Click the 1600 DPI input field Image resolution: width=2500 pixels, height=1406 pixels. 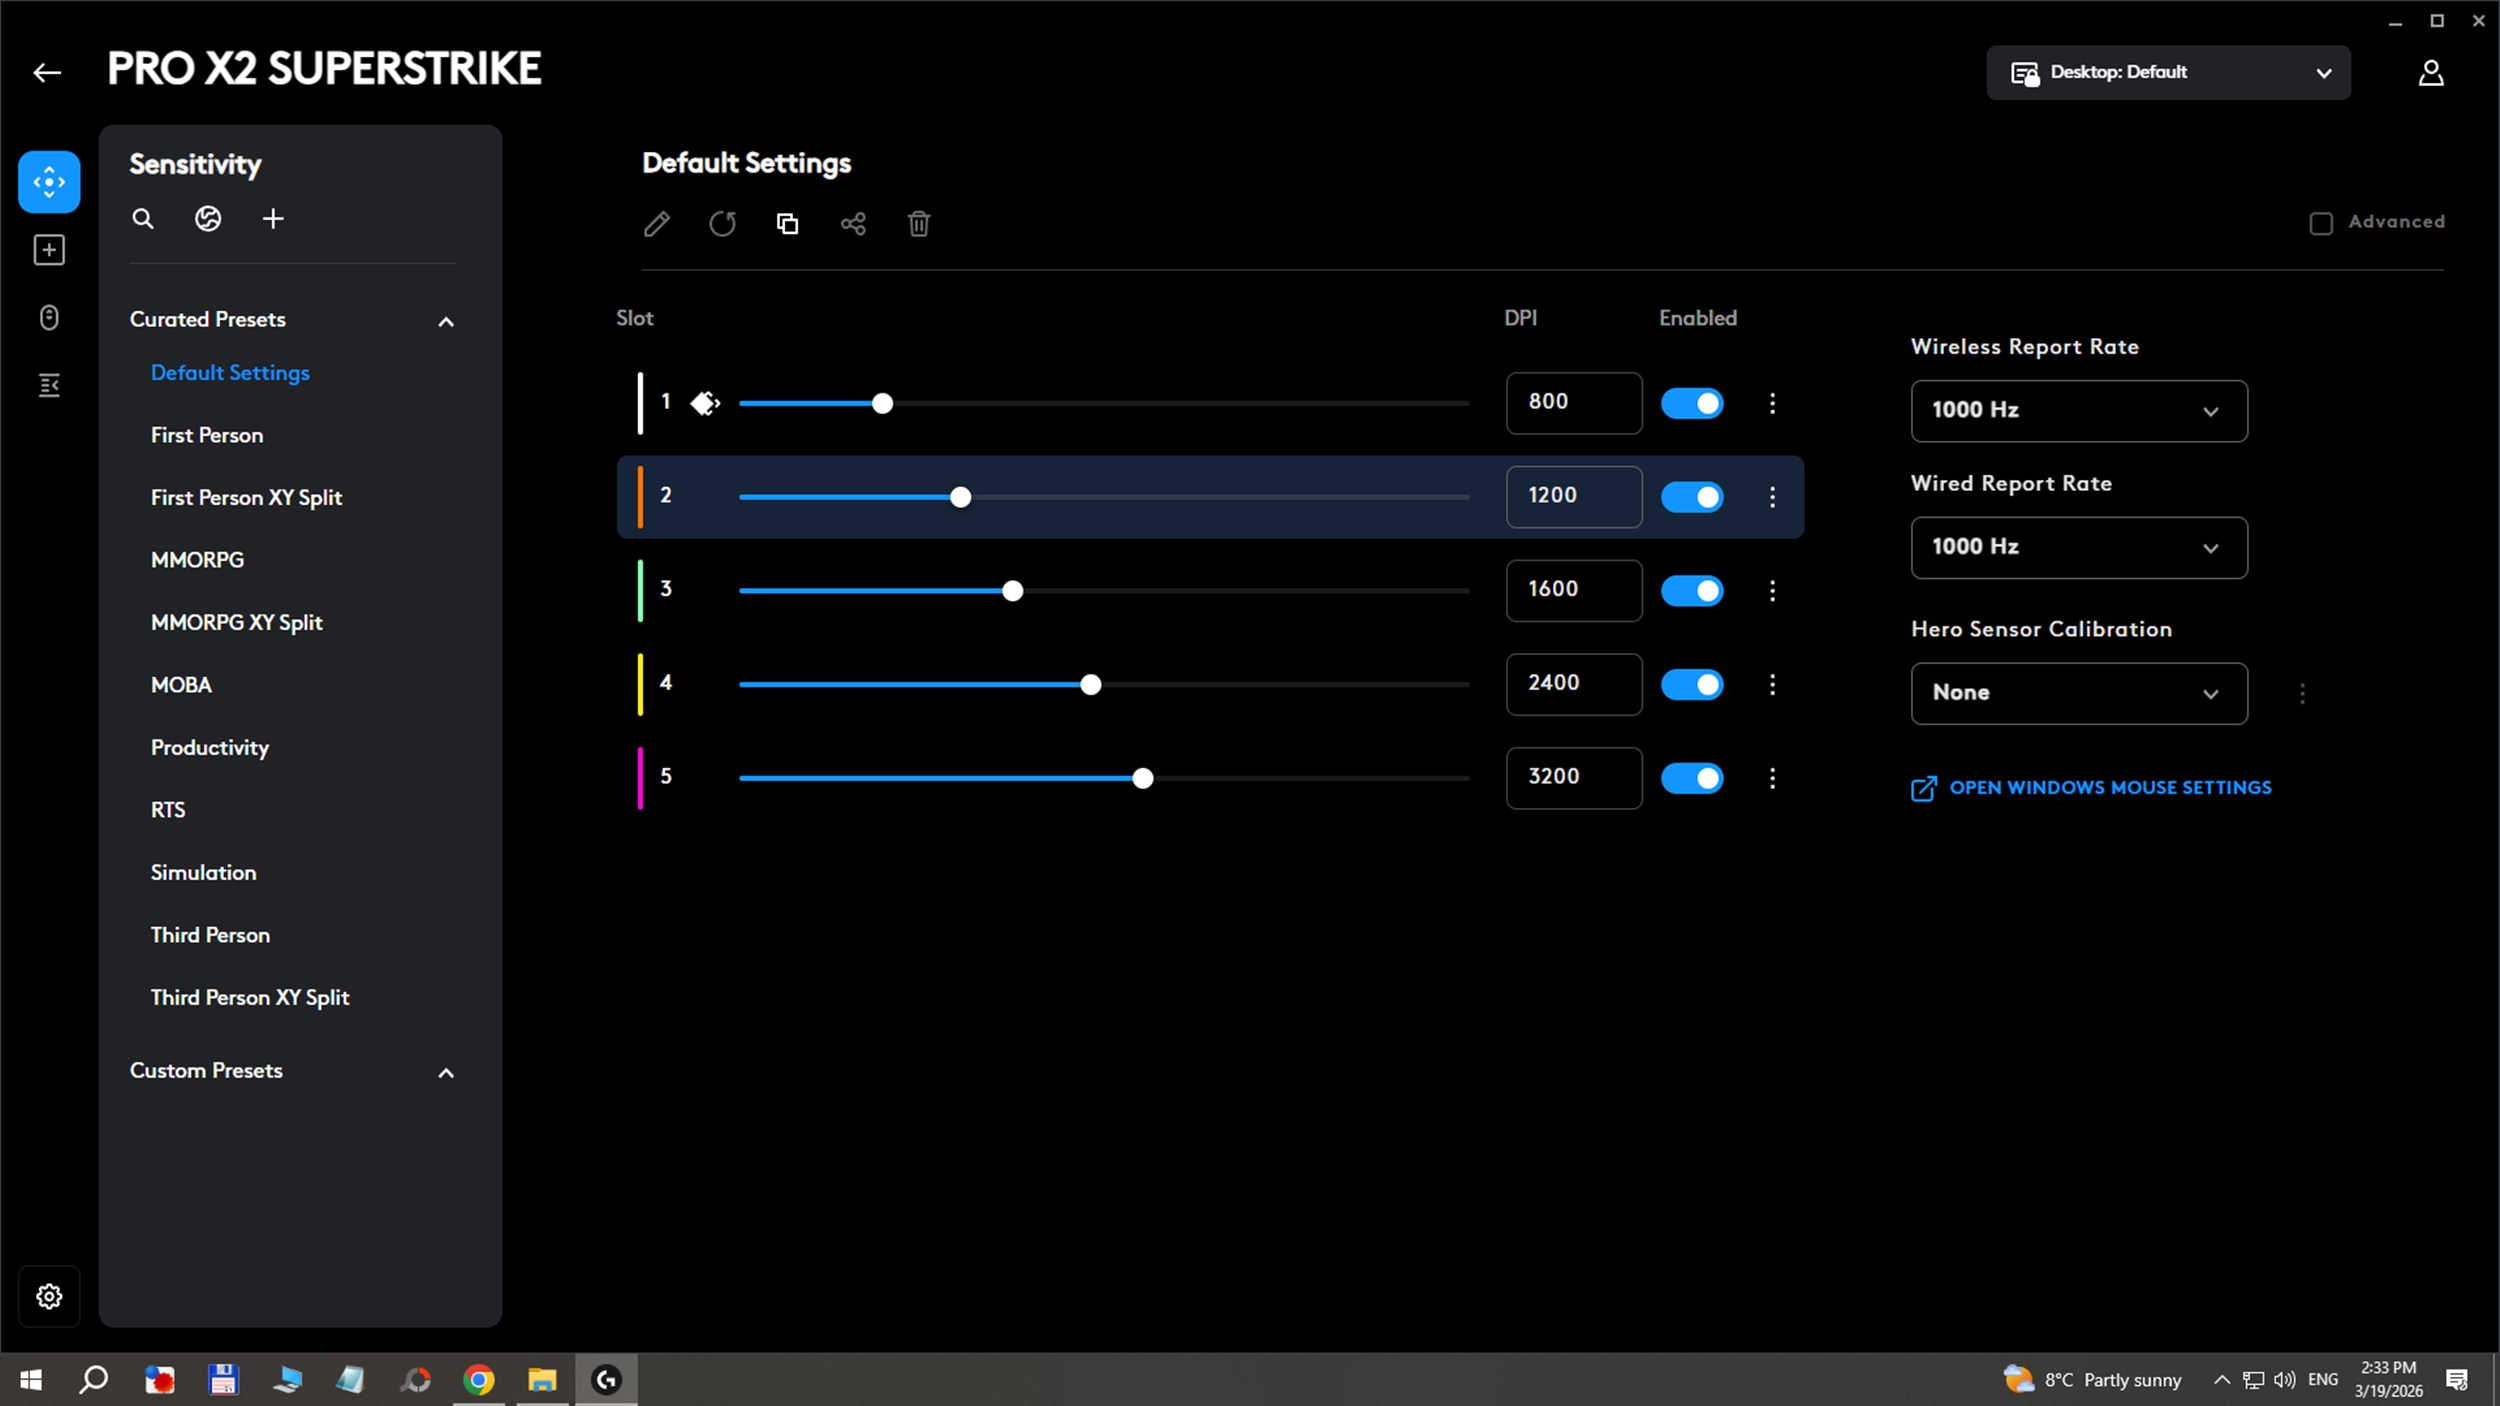1573,590
